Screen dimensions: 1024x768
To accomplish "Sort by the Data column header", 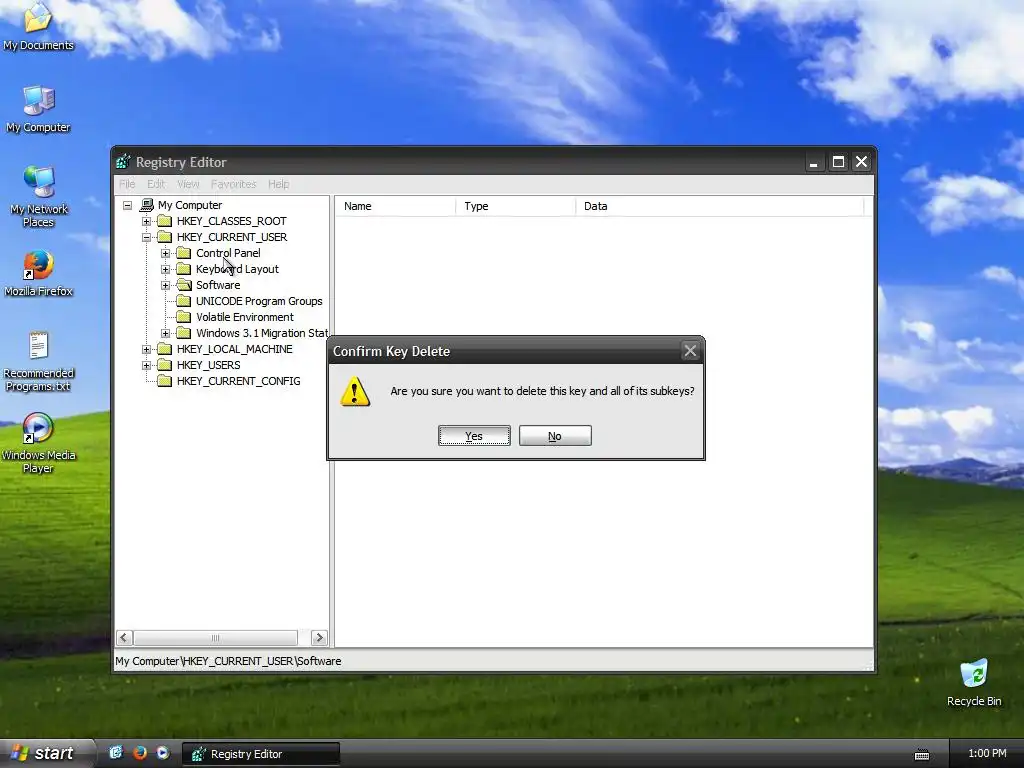I will click(x=720, y=206).
